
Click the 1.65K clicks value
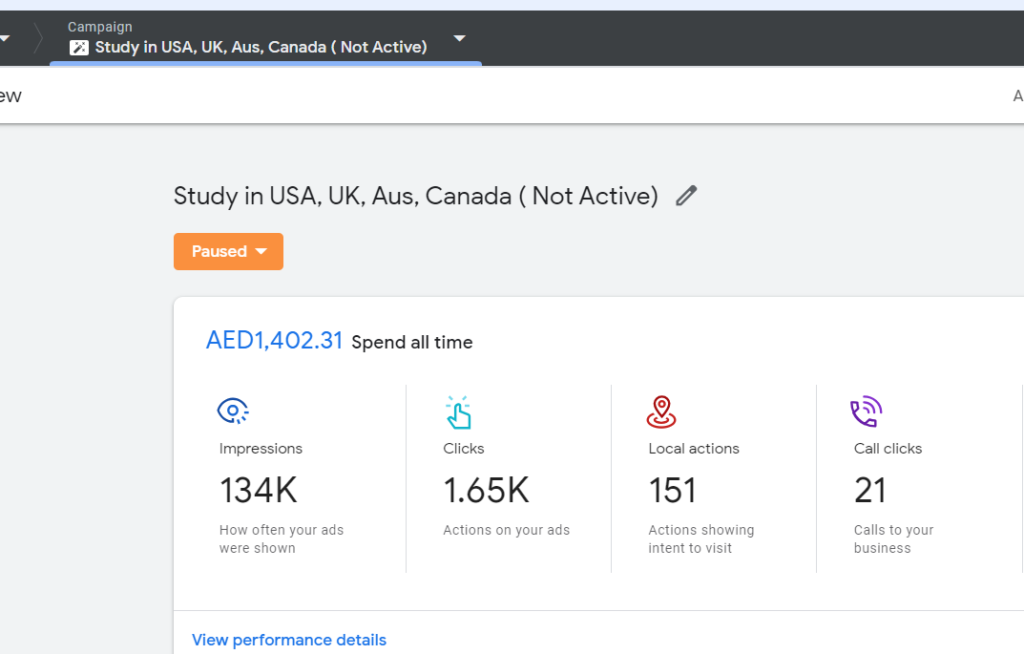pyautogui.click(x=486, y=490)
